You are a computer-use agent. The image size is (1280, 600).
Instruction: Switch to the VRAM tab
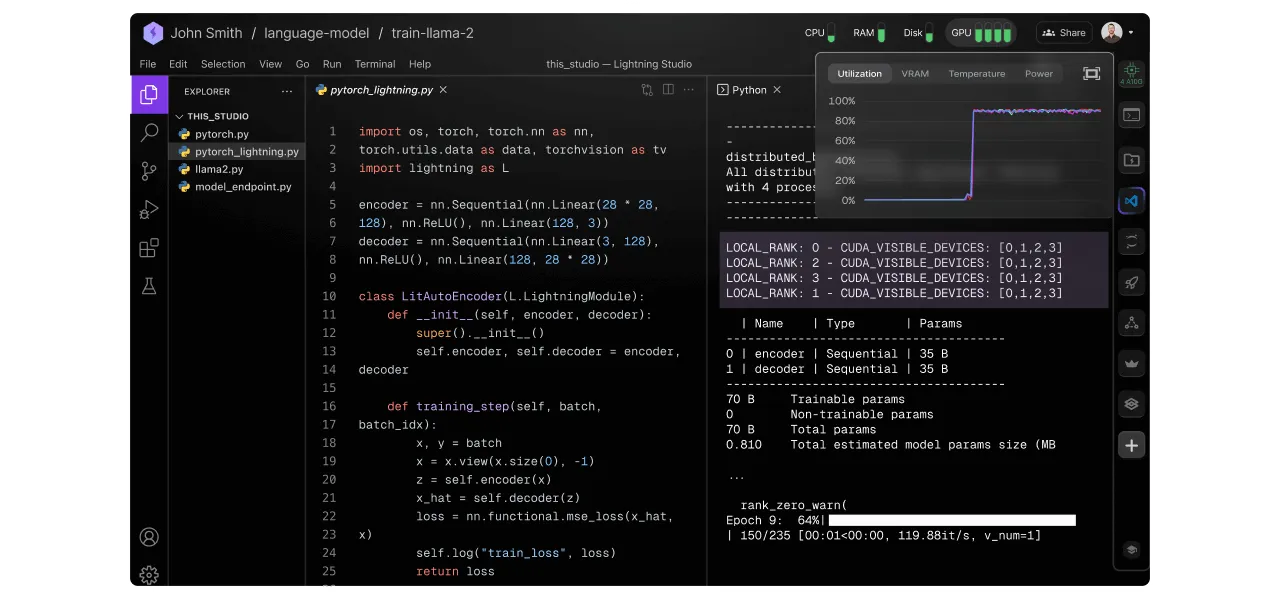(915, 74)
